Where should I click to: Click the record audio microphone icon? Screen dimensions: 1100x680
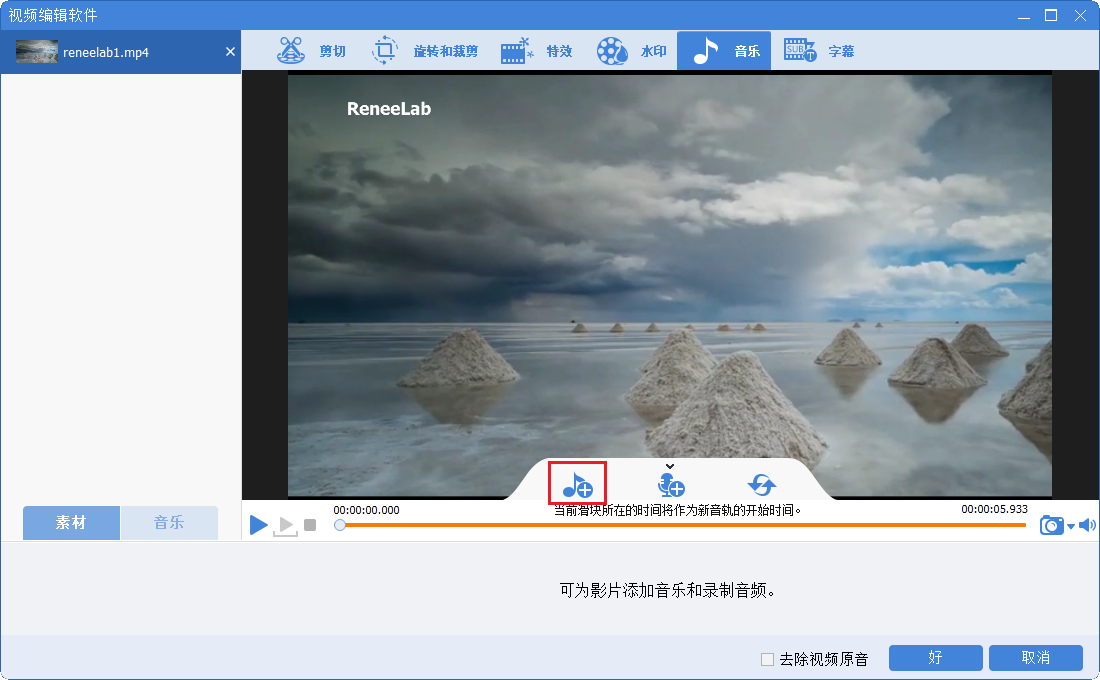point(671,485)
